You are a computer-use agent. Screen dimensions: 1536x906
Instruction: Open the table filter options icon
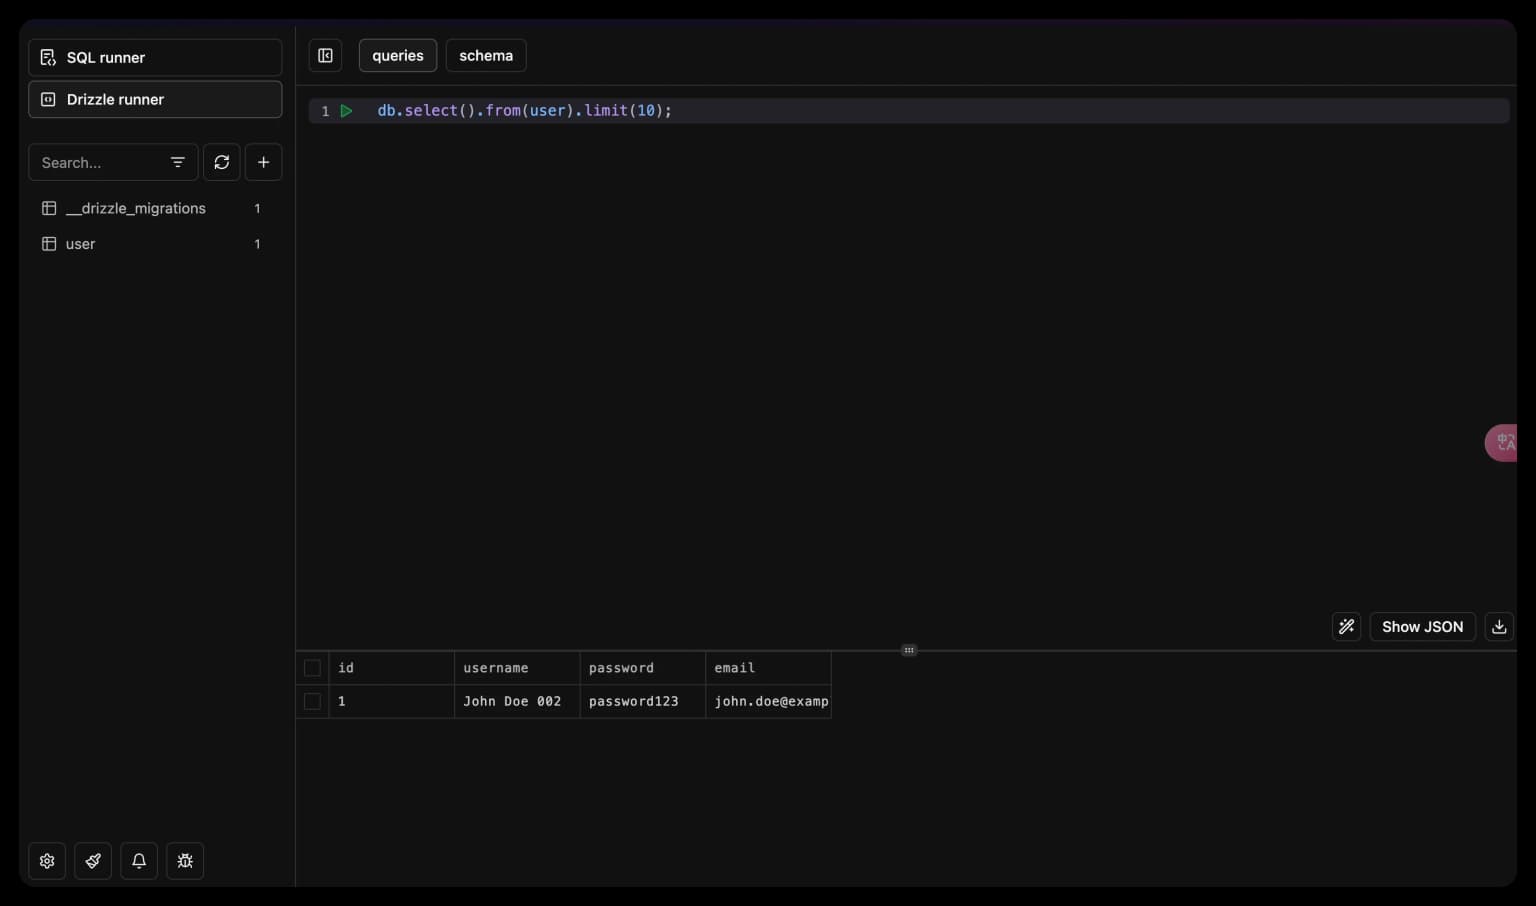(x=178, y=162)
